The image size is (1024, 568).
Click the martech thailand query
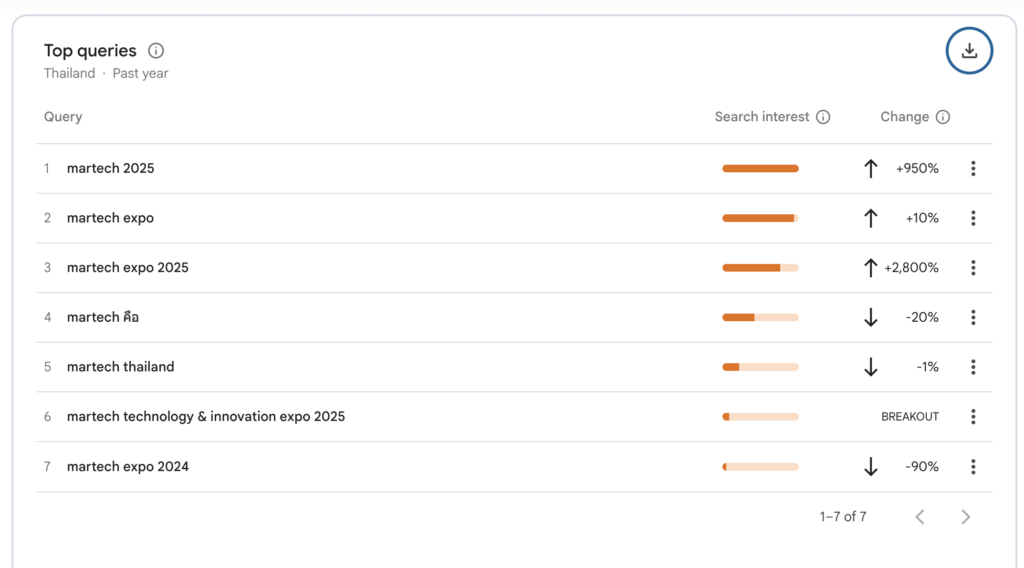coord(121,367)
